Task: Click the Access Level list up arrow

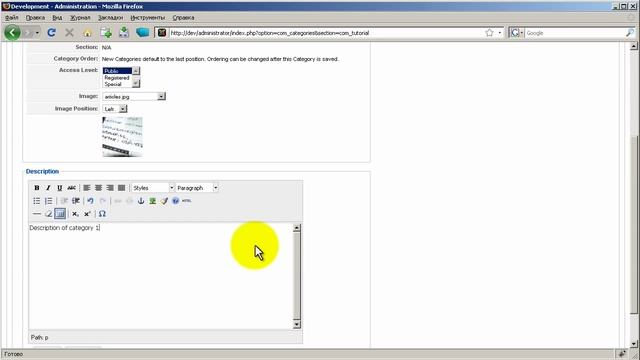Action: coord(136,71)
